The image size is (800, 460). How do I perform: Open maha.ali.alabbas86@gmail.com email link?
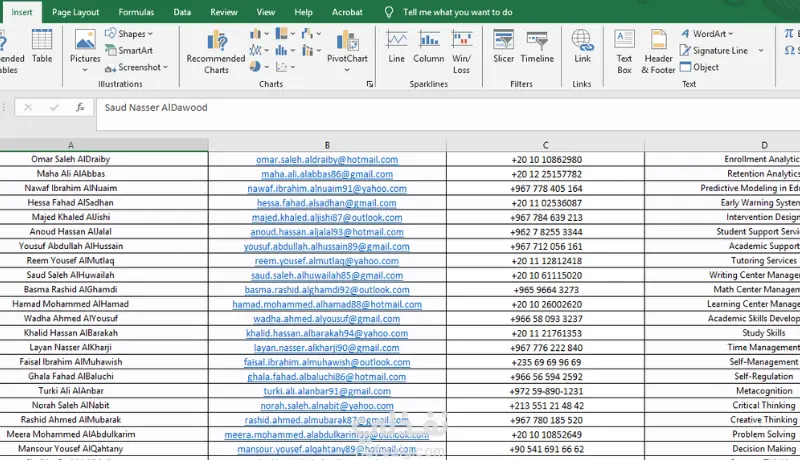click(327, 174)
